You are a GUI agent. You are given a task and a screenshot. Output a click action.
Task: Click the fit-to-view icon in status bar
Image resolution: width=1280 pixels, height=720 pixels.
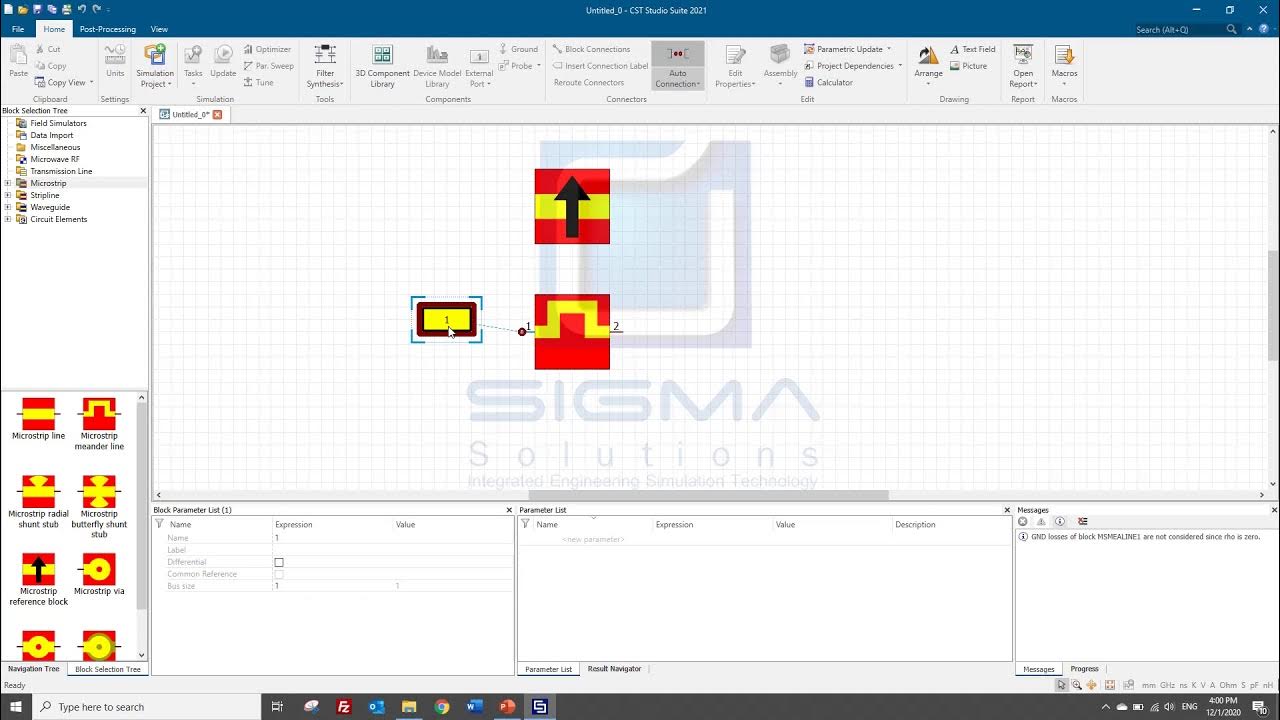tap(1110, 685)
